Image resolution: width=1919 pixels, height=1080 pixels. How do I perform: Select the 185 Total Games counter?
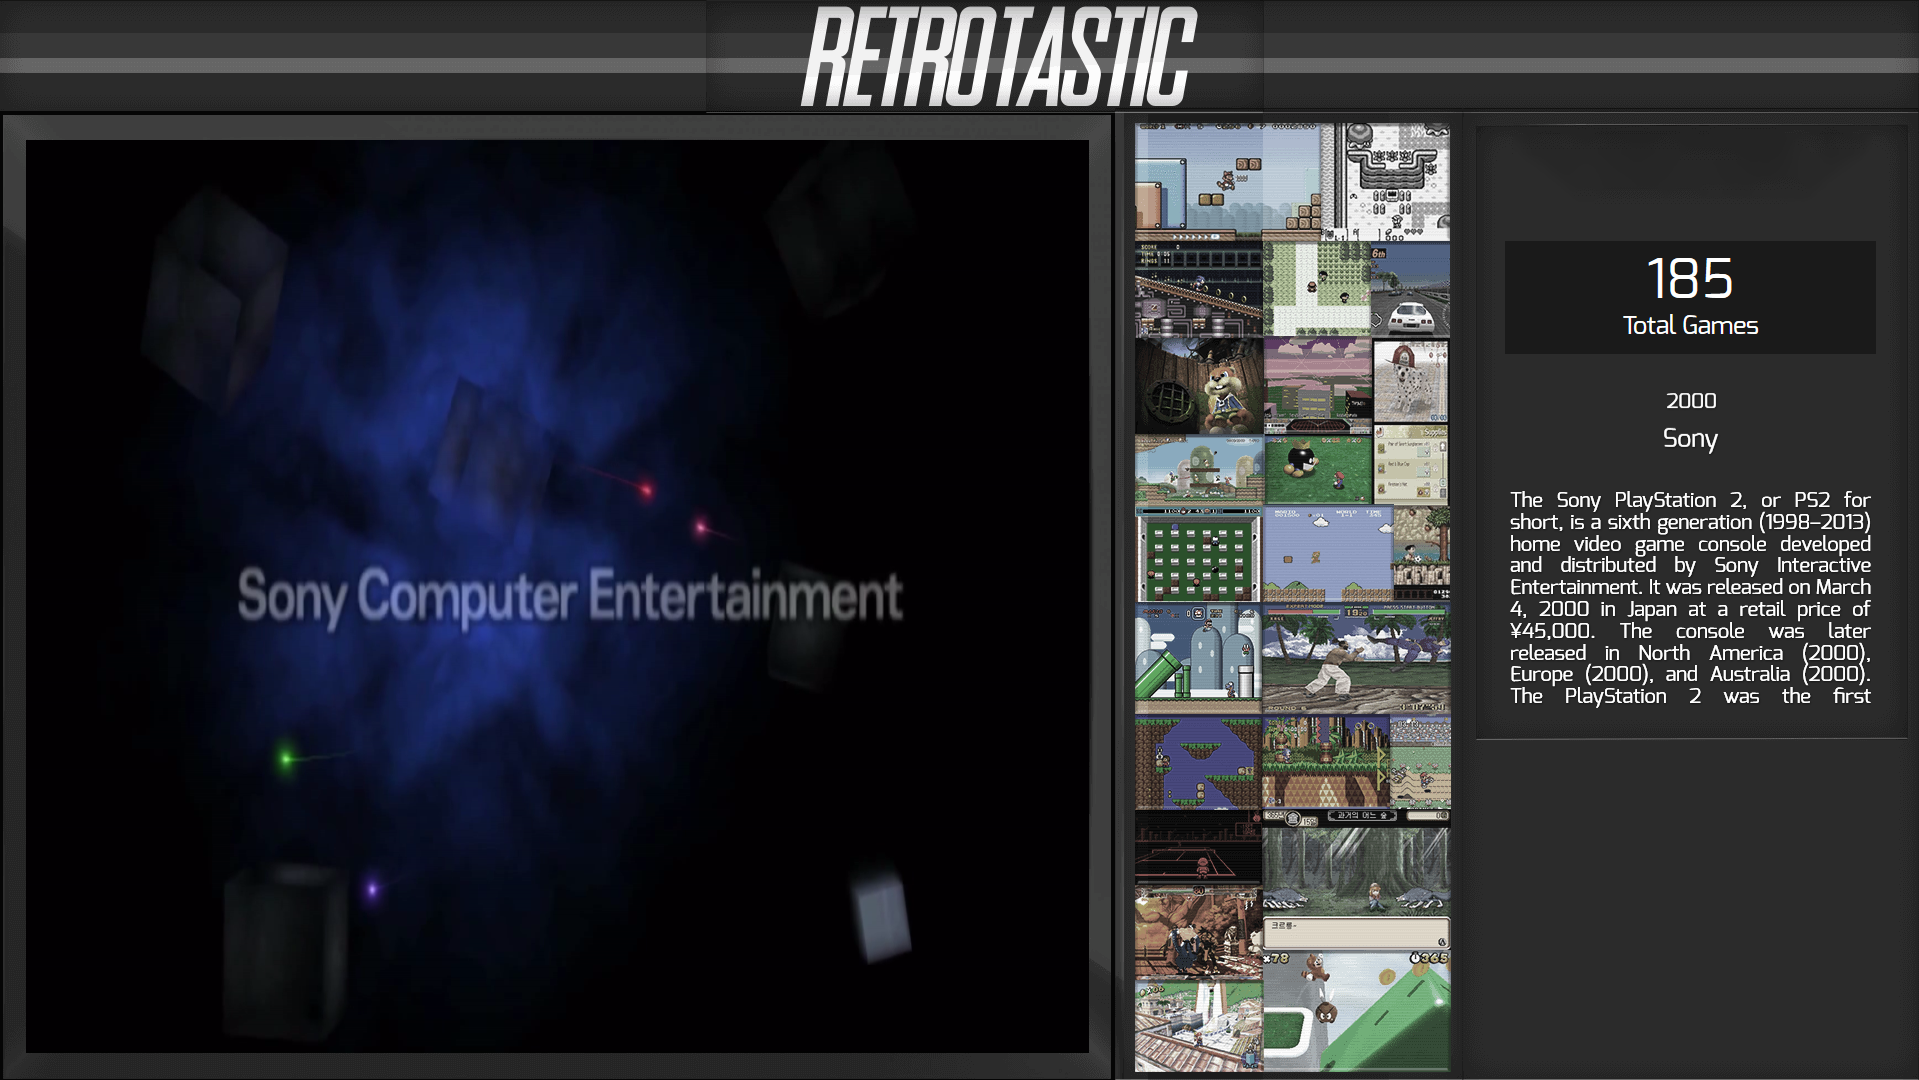(1690, 297)
